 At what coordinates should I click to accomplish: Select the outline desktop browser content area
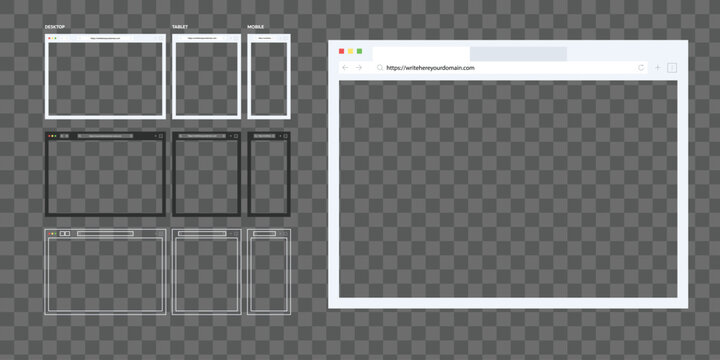105,275
